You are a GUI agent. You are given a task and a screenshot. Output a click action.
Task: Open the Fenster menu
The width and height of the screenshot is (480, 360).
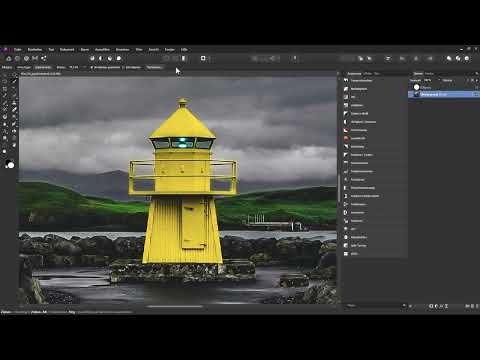point(170,49)
